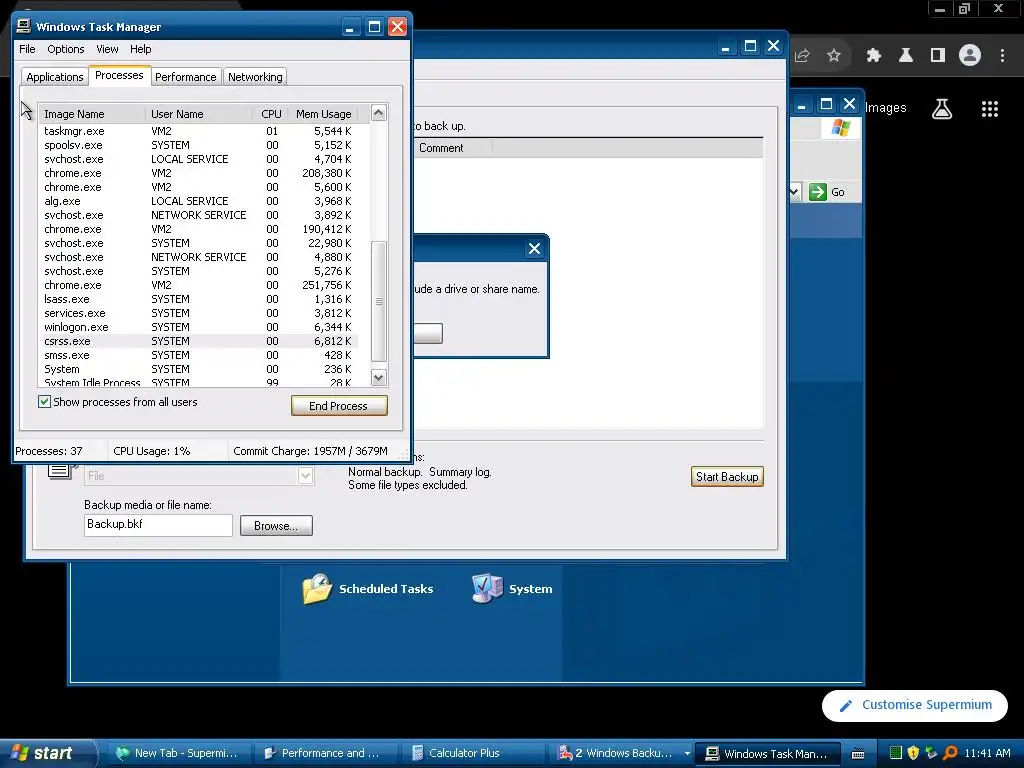This screenshot has height=768, width=1024.
Task: Open the flask labs icon in browser toolbar
Action: [905, 56]
